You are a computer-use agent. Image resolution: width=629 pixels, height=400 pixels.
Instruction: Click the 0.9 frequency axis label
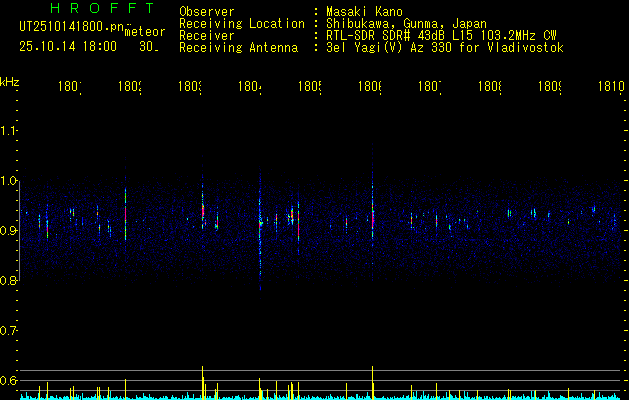(x=8, y=231)
